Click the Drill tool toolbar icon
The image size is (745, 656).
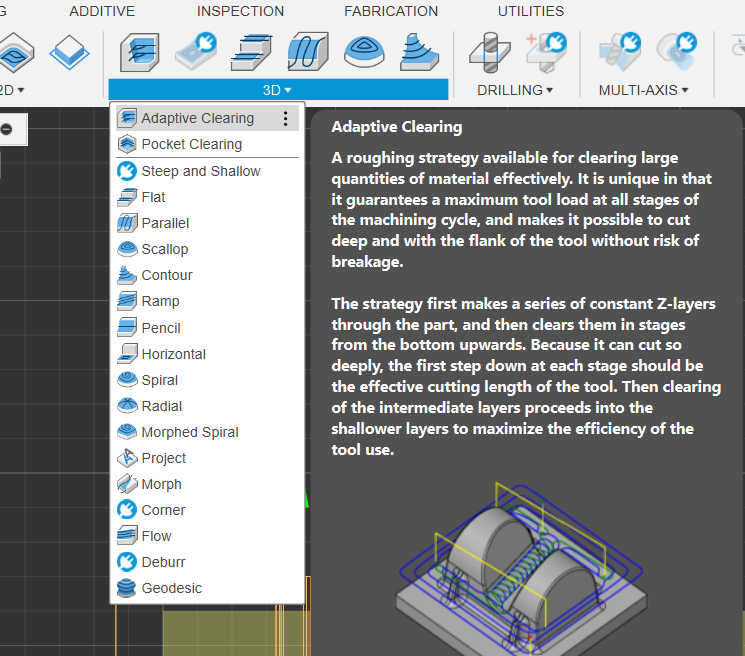(489, 50)
